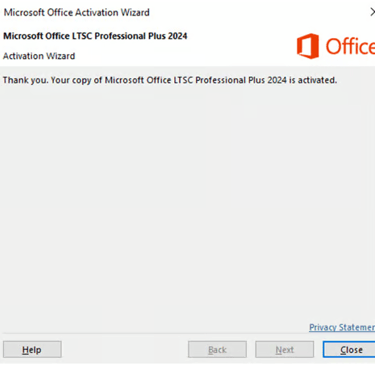
Task: Close the wizard using title bar X
Action: [372, 12]
